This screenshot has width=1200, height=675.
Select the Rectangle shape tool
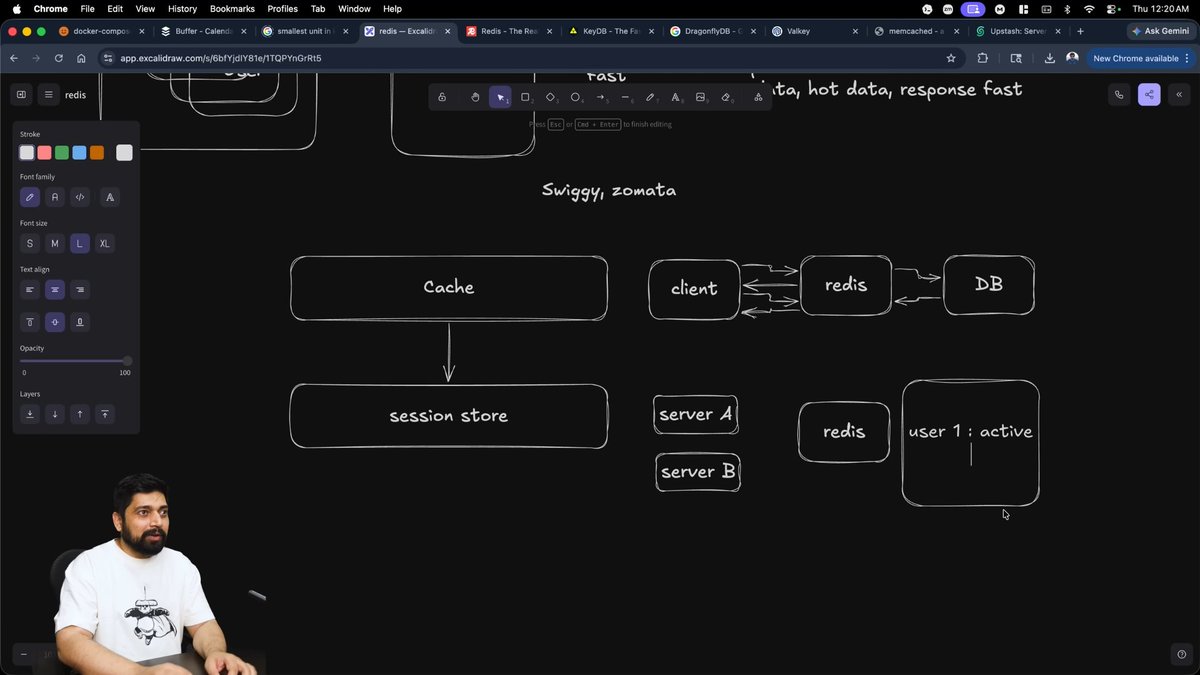[x=525, y=97]
